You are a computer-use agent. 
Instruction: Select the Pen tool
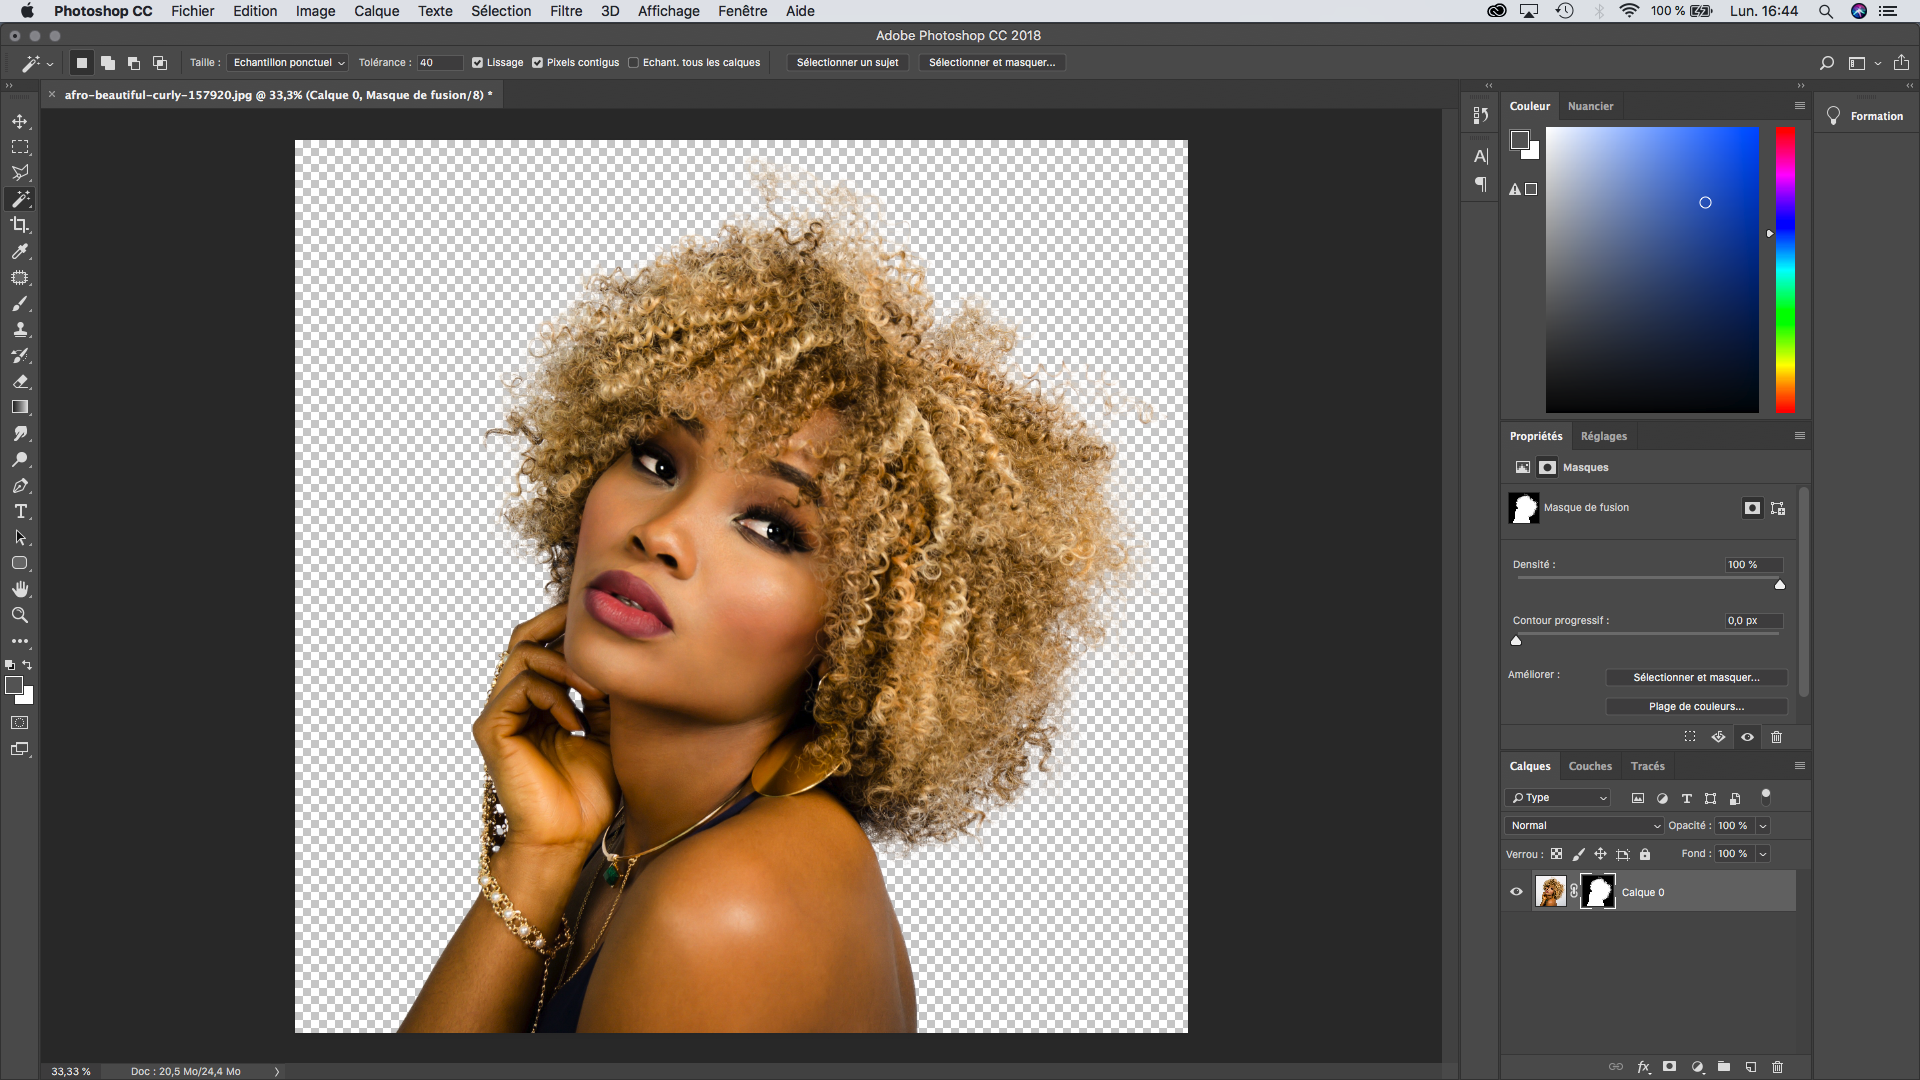20,485
